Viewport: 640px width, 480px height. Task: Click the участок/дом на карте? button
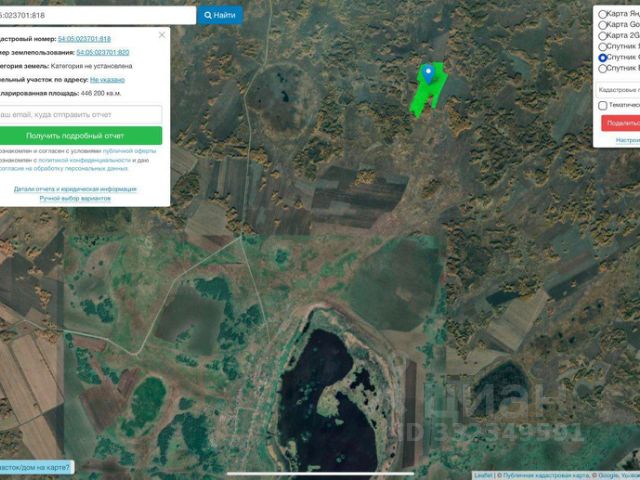37,467
